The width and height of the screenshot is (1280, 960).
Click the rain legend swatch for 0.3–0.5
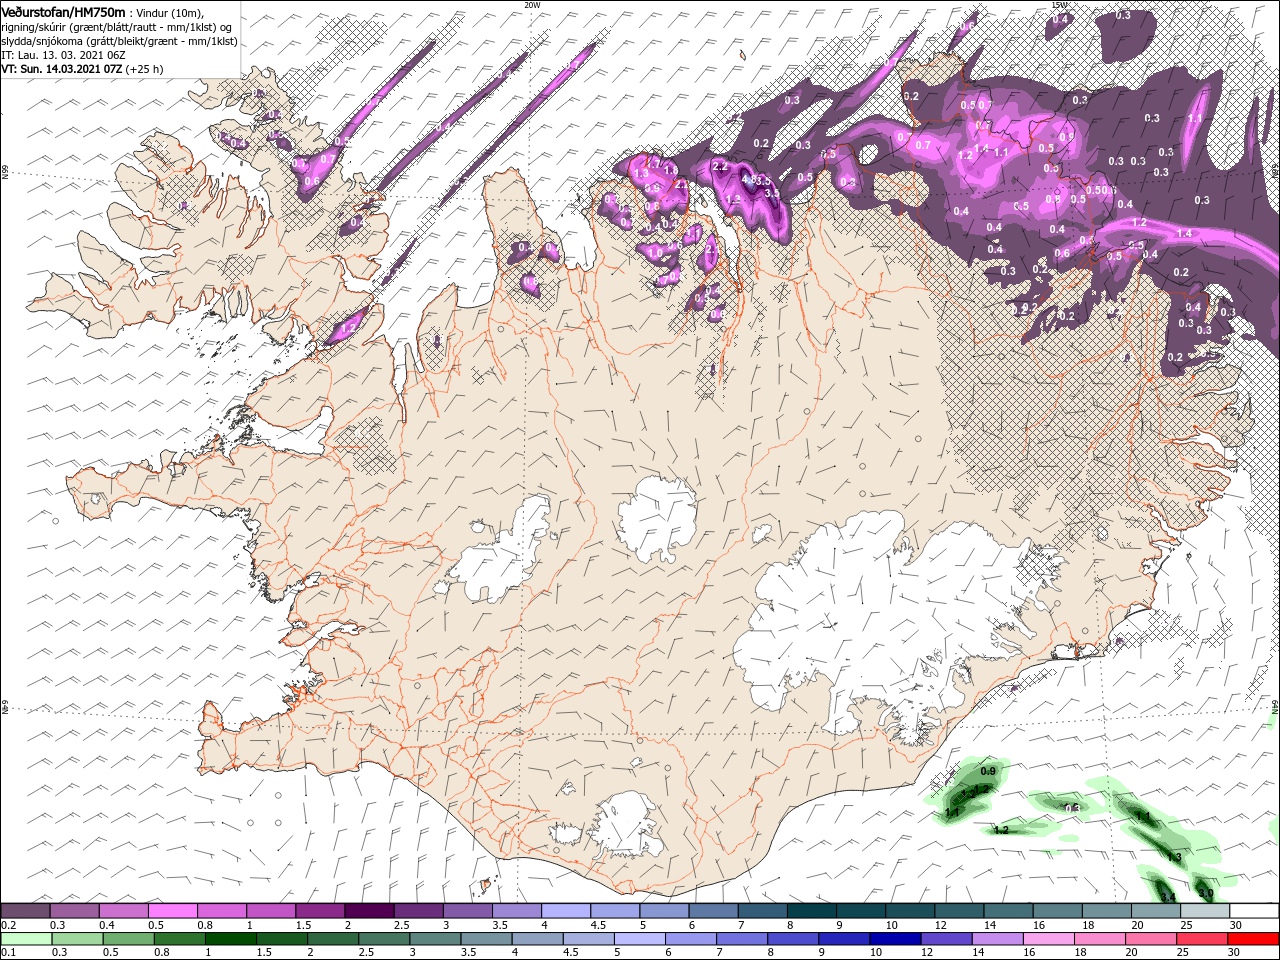pyautogui.click(x=77, y=939)
